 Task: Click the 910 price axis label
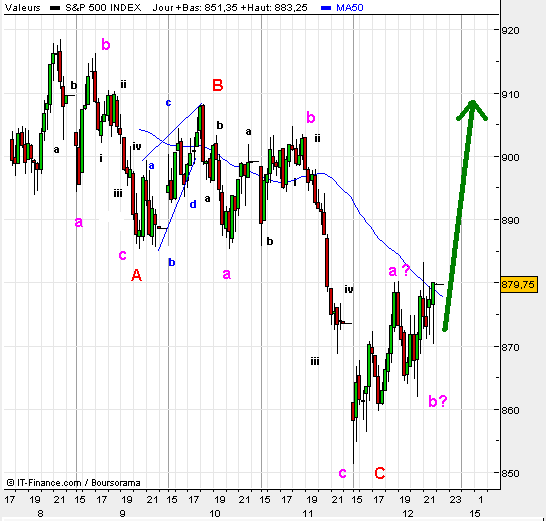pos(510,94)
